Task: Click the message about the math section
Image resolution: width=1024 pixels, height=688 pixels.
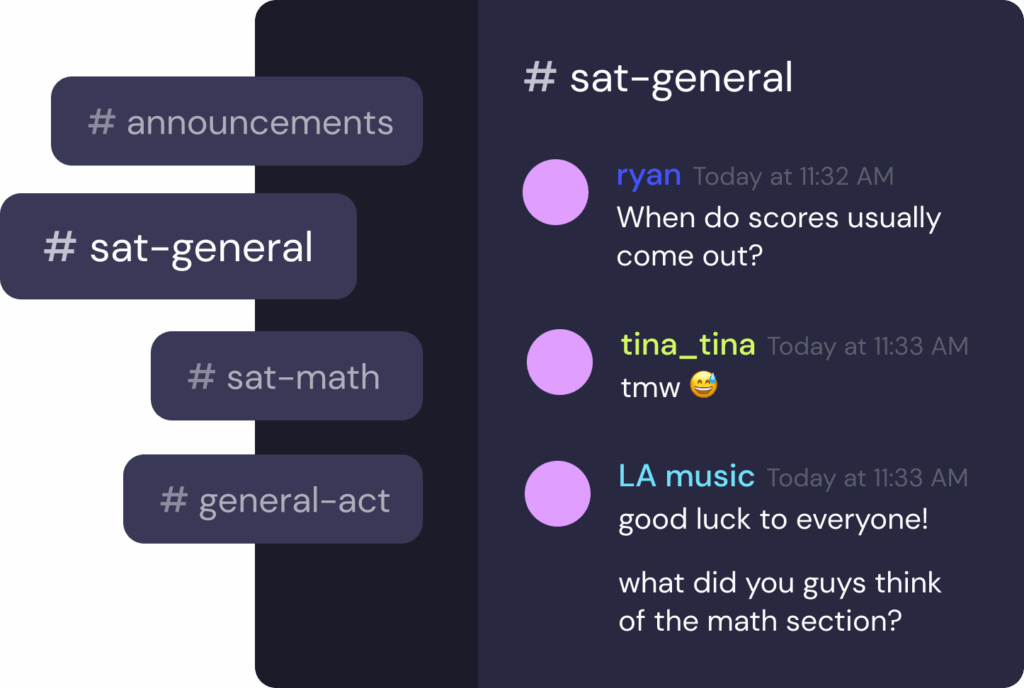Action: pos(780,601)
